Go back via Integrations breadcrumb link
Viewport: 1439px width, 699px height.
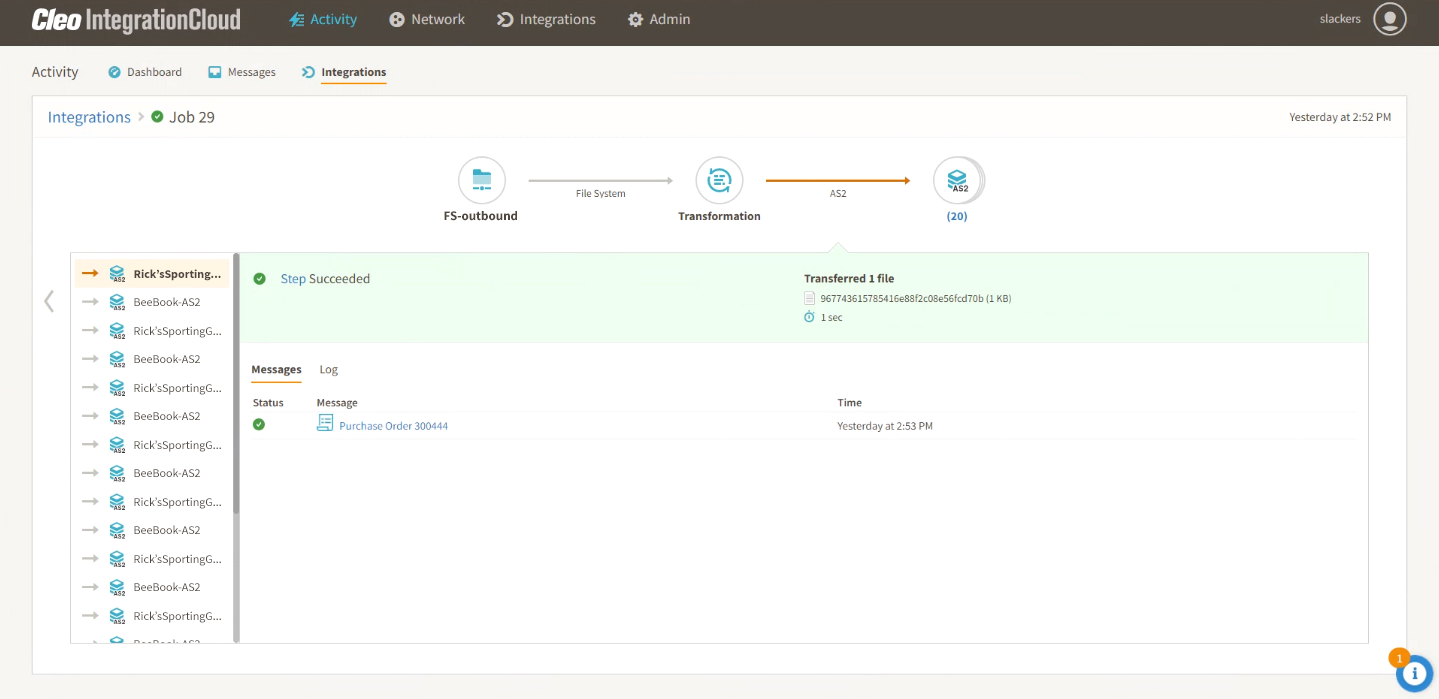89,117
